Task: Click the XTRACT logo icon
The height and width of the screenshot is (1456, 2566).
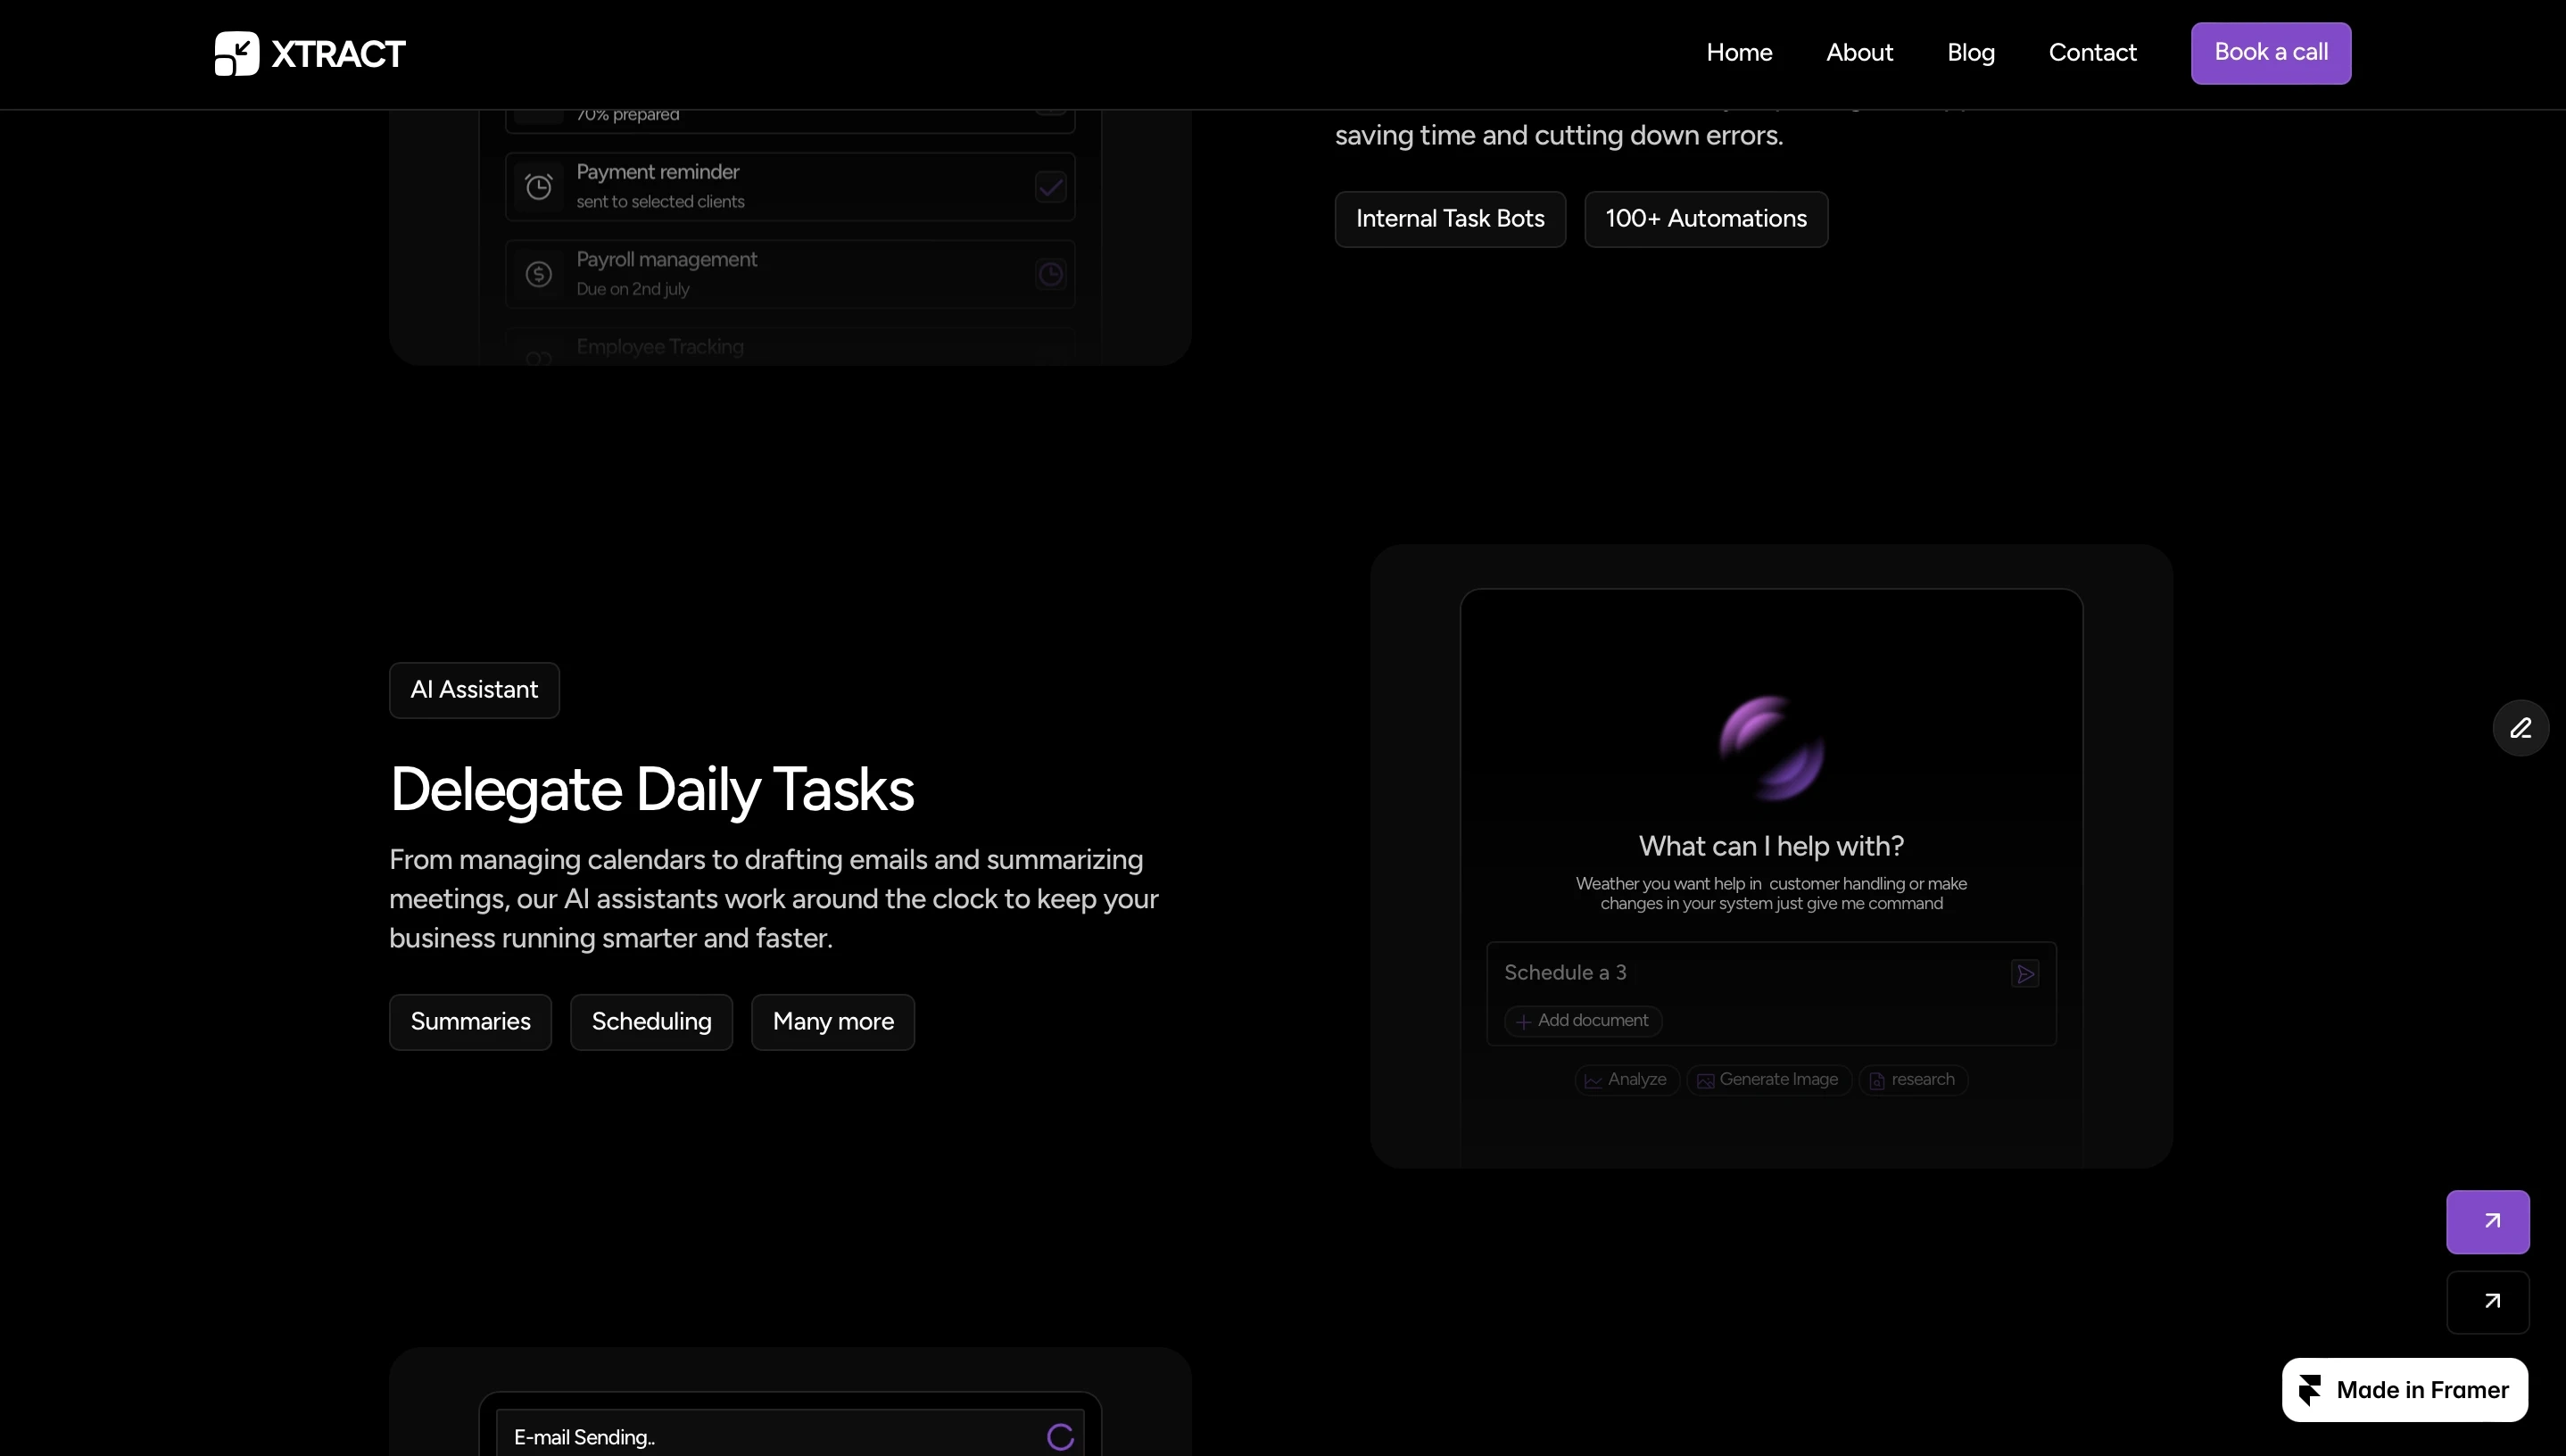Action: tap(237, 53)
